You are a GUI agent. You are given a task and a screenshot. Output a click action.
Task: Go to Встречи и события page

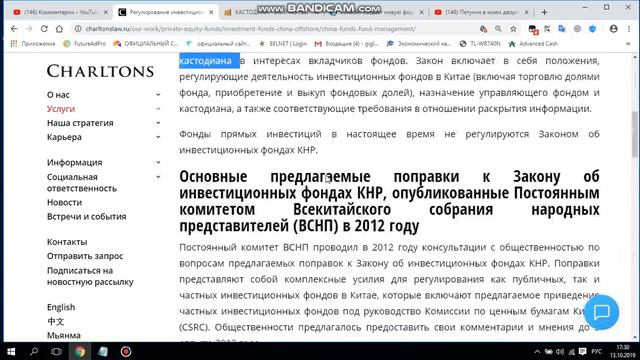pyautogui.click(x=87, y=217)
